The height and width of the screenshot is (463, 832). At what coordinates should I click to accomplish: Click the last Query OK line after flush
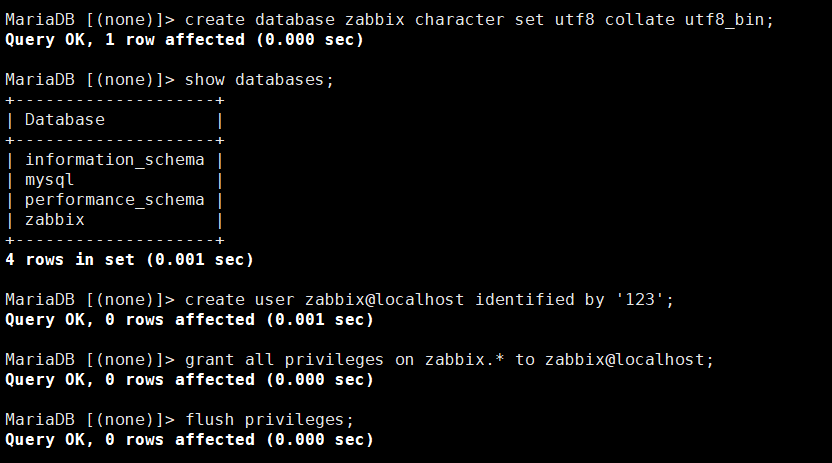click(x=189, y=440)
